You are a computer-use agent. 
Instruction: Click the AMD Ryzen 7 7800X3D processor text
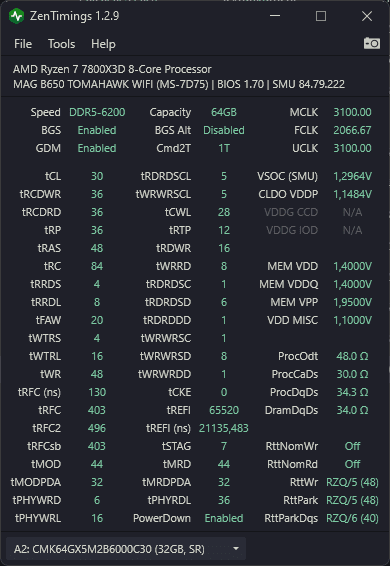pyautogui.click(x=112, y=69)
